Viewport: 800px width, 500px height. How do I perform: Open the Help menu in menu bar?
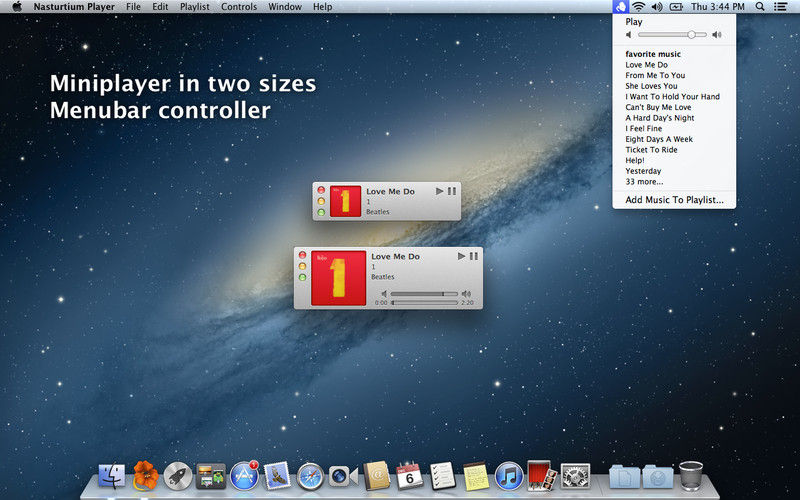(x=322, y=7)
